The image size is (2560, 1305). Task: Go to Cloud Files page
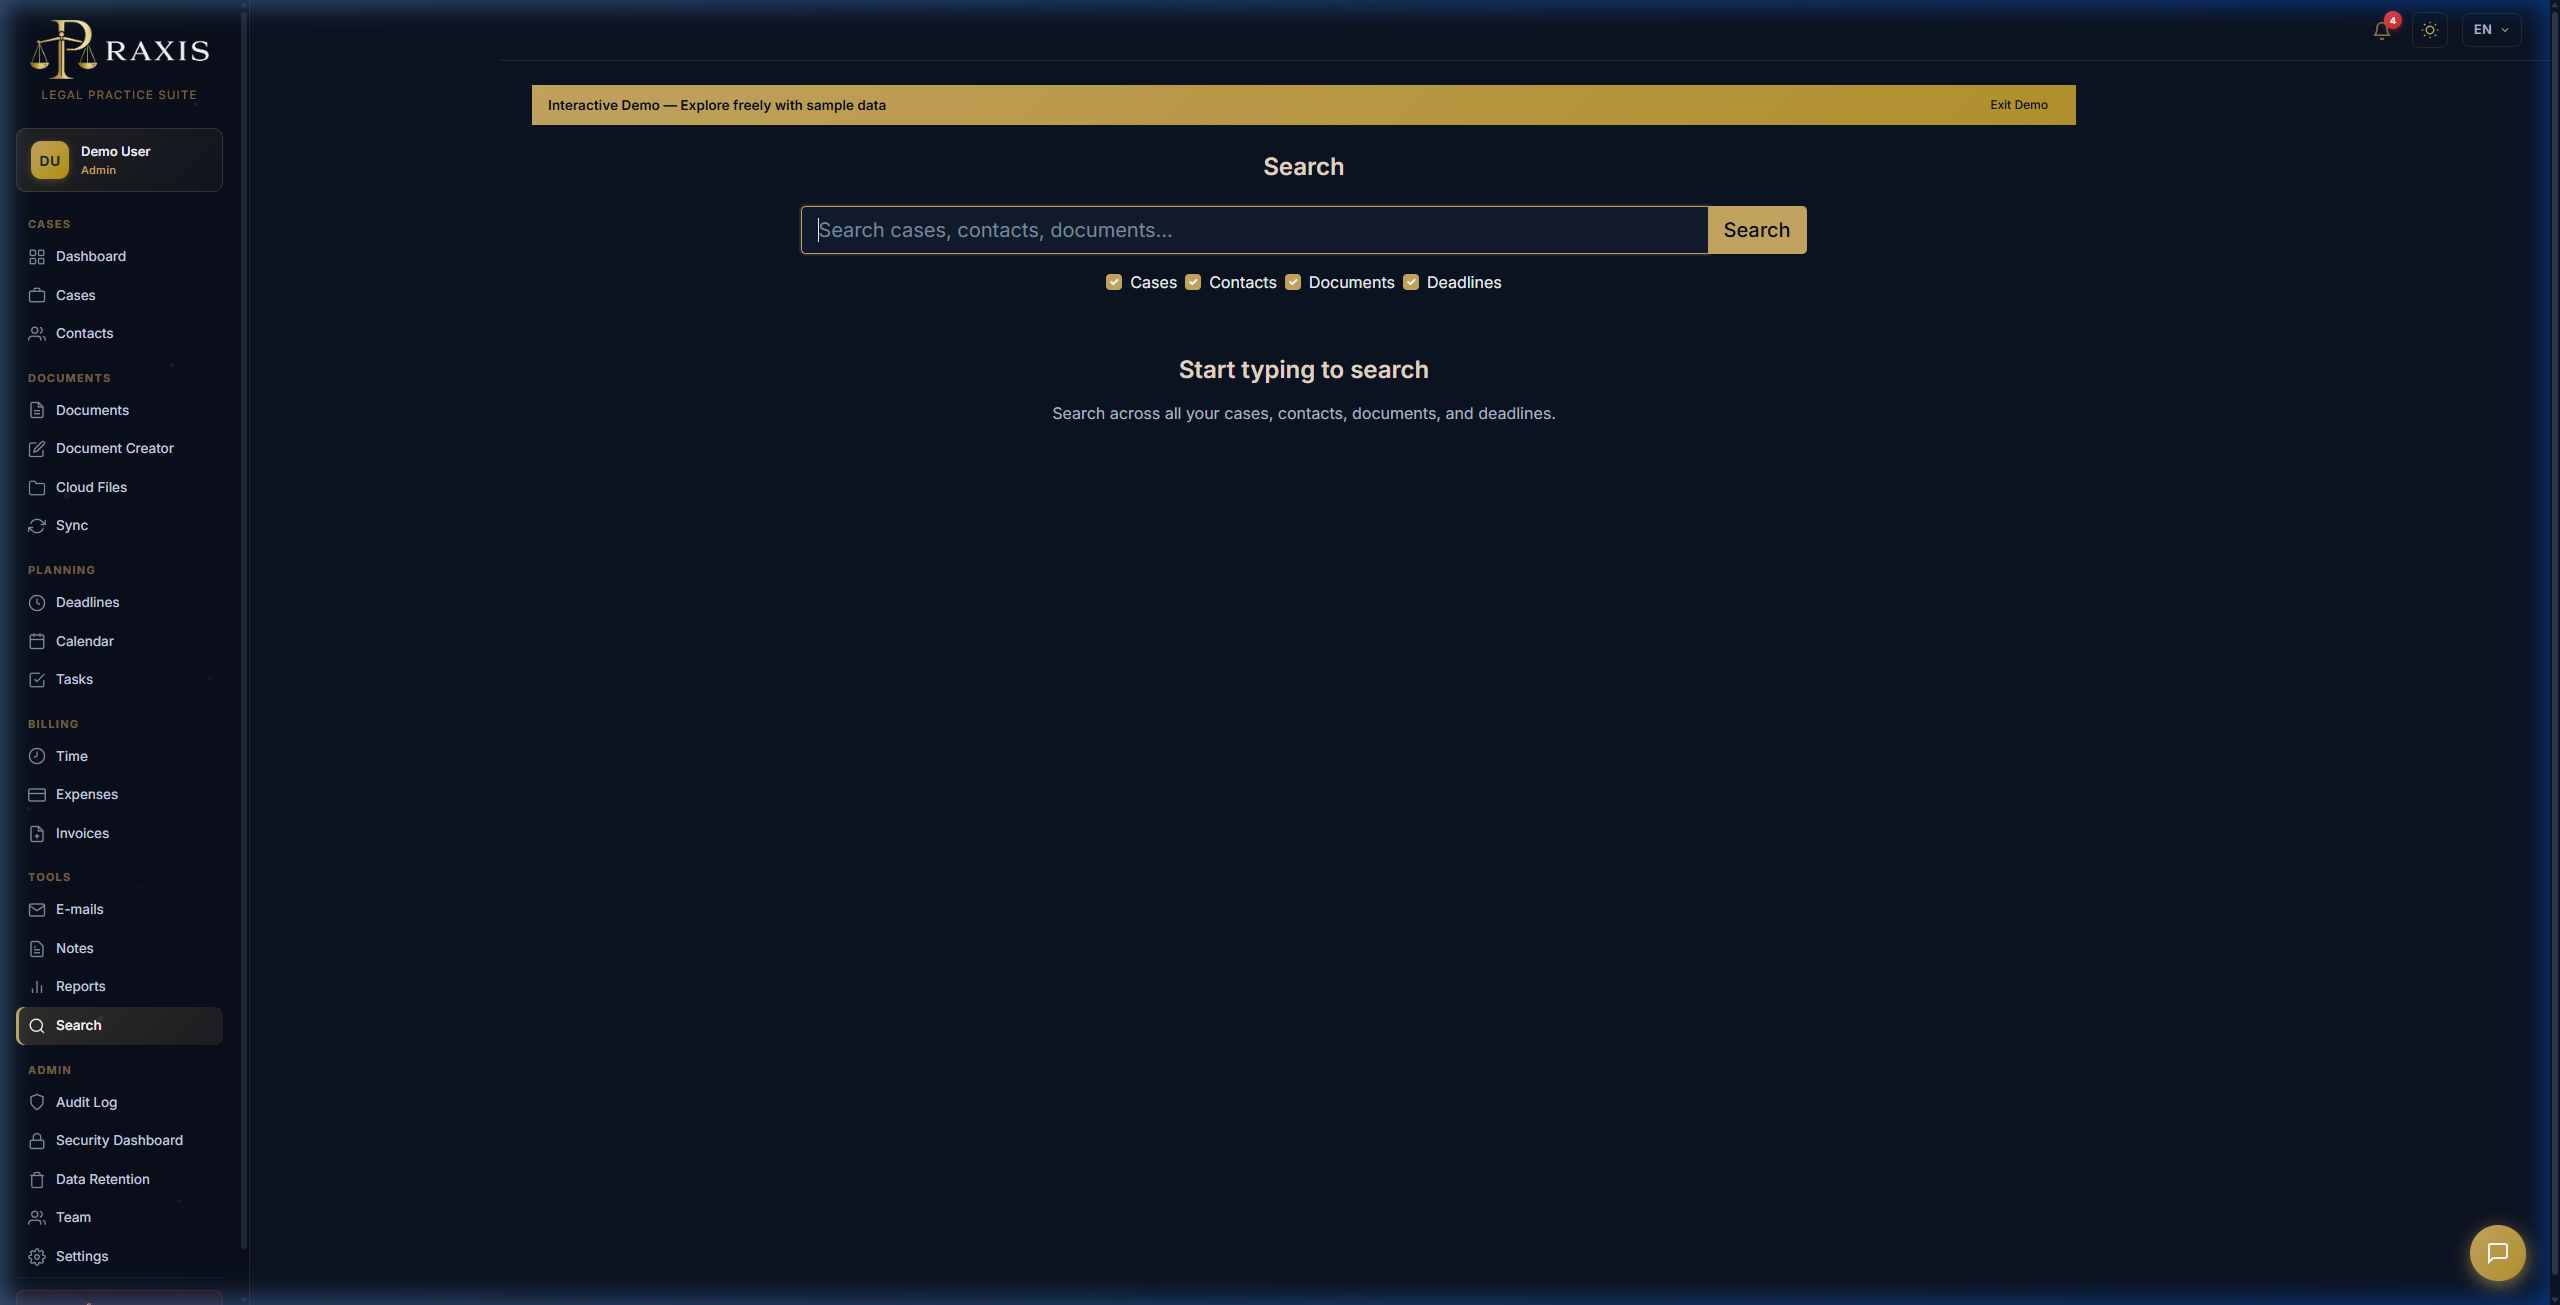coord(119,488)
